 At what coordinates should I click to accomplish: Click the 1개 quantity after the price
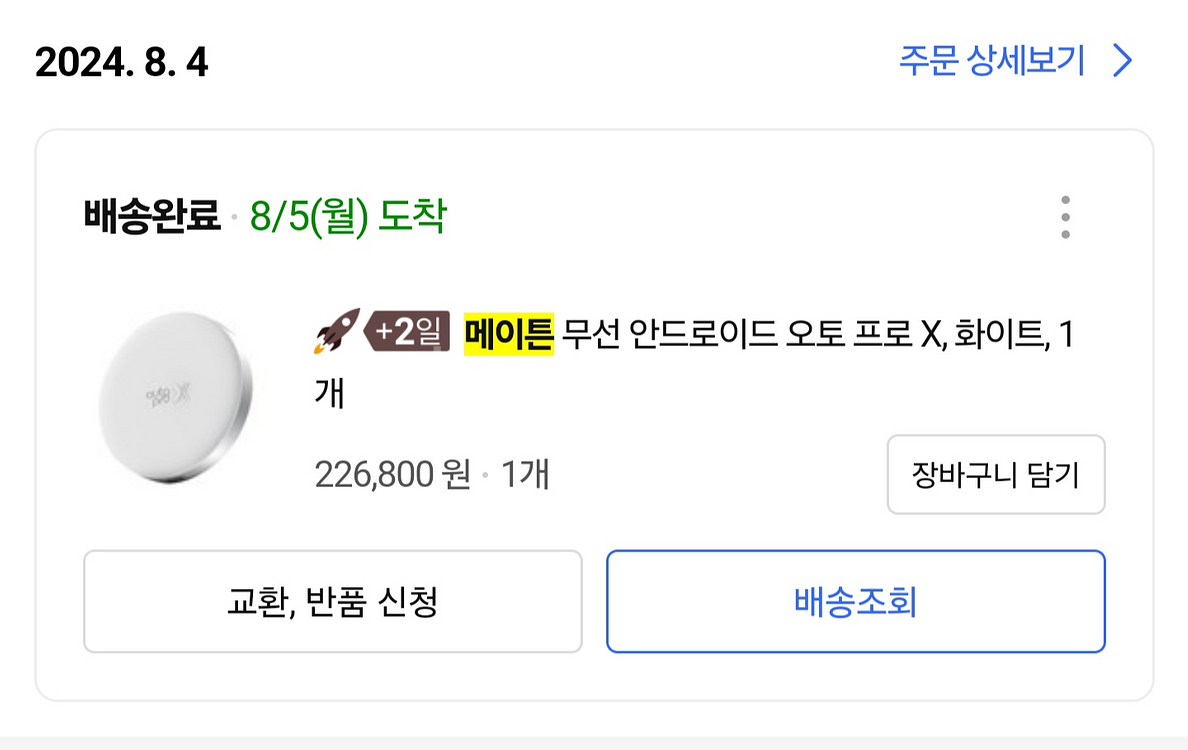click(525, 474)
